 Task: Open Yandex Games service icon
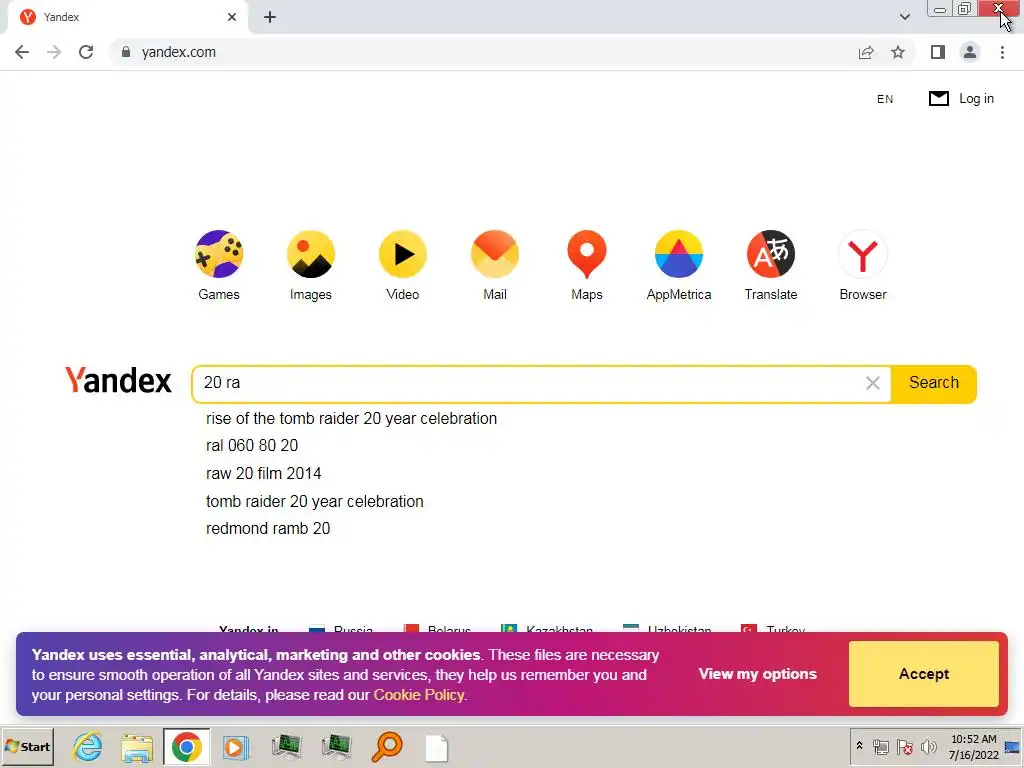click(219, 255)
